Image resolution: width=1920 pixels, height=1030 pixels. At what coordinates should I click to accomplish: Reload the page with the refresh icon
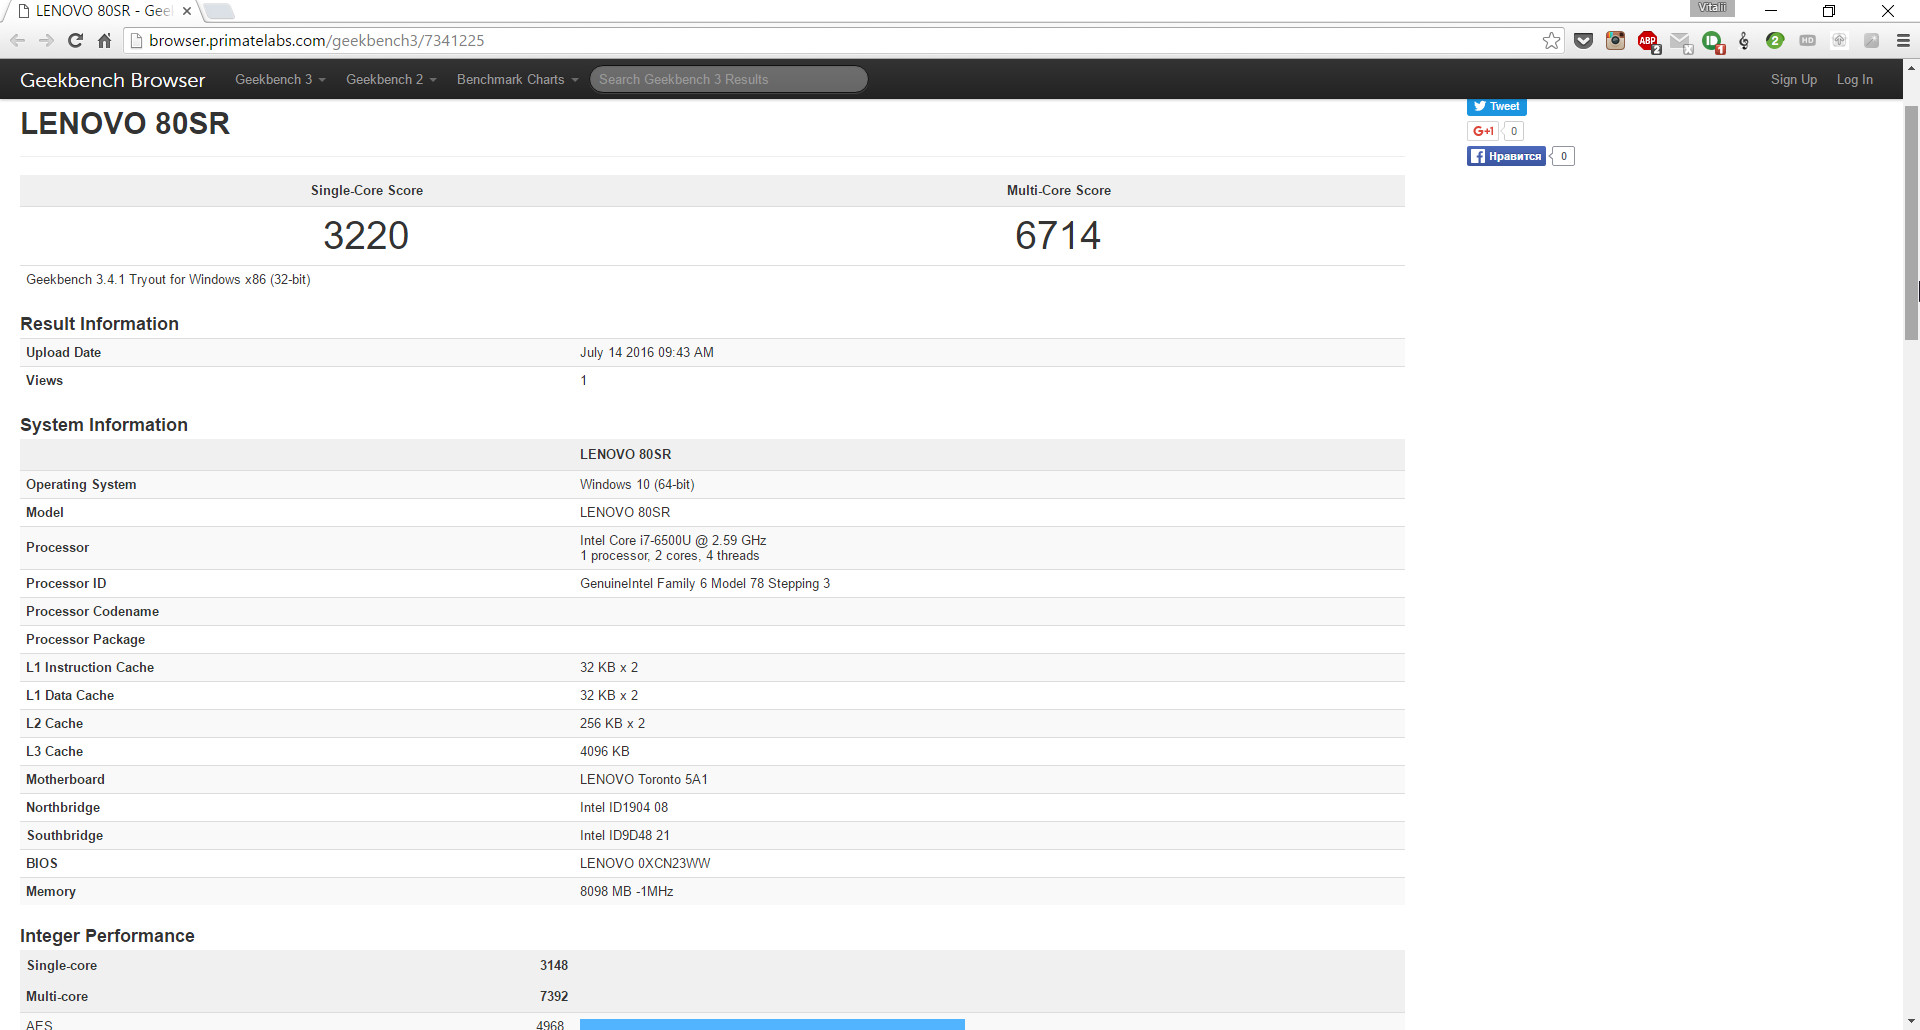[75, 41]
